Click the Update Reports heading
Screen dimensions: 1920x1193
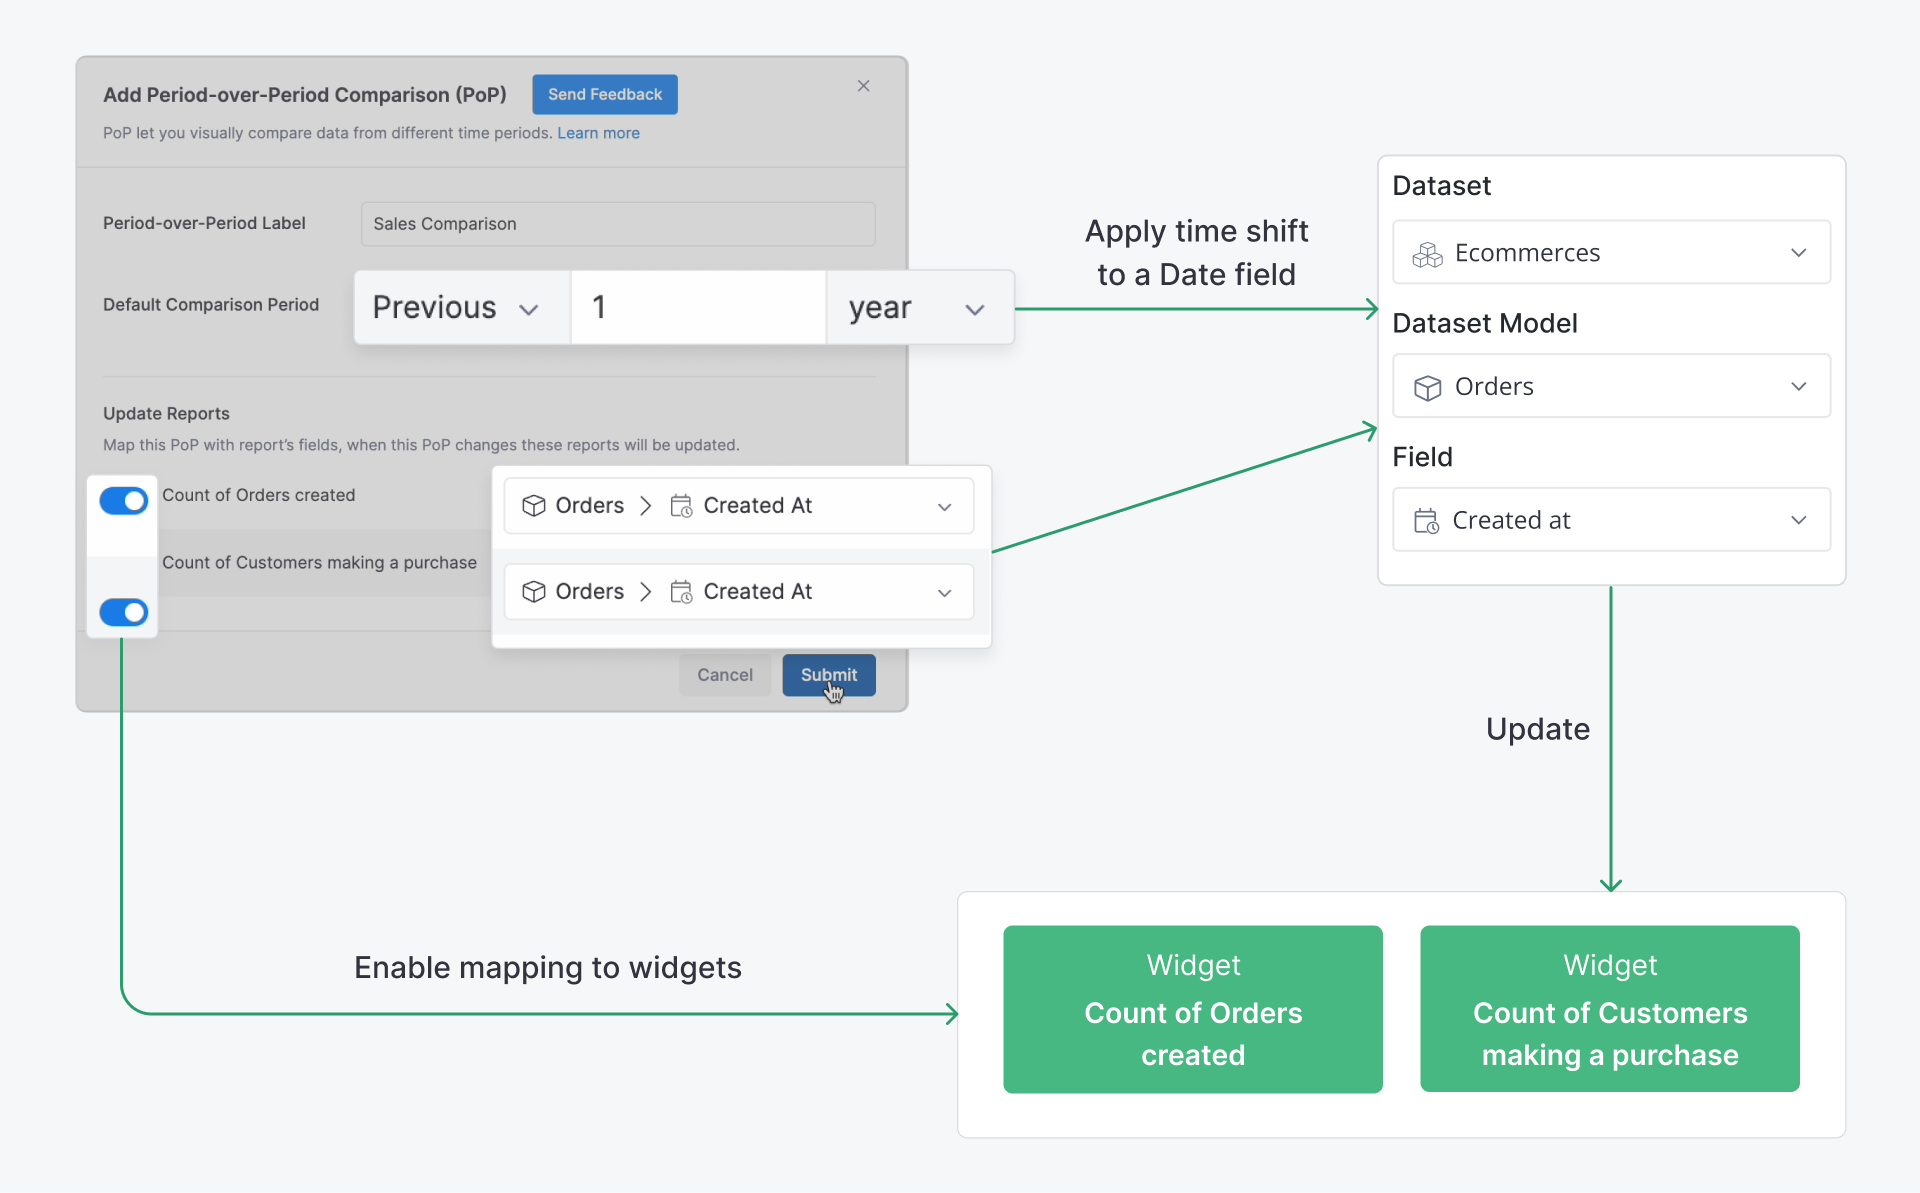coord(166,413)
